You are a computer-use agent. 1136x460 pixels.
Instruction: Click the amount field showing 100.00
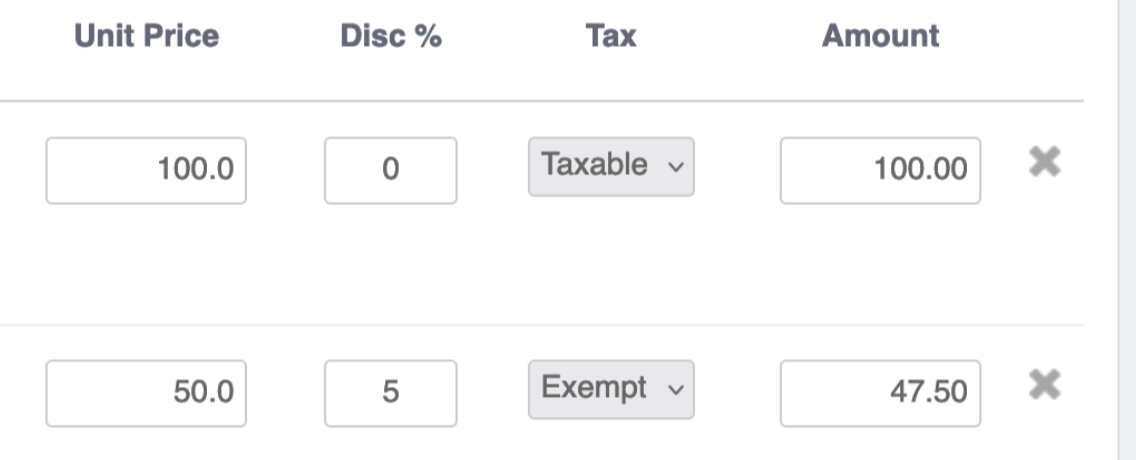[880, 171]
